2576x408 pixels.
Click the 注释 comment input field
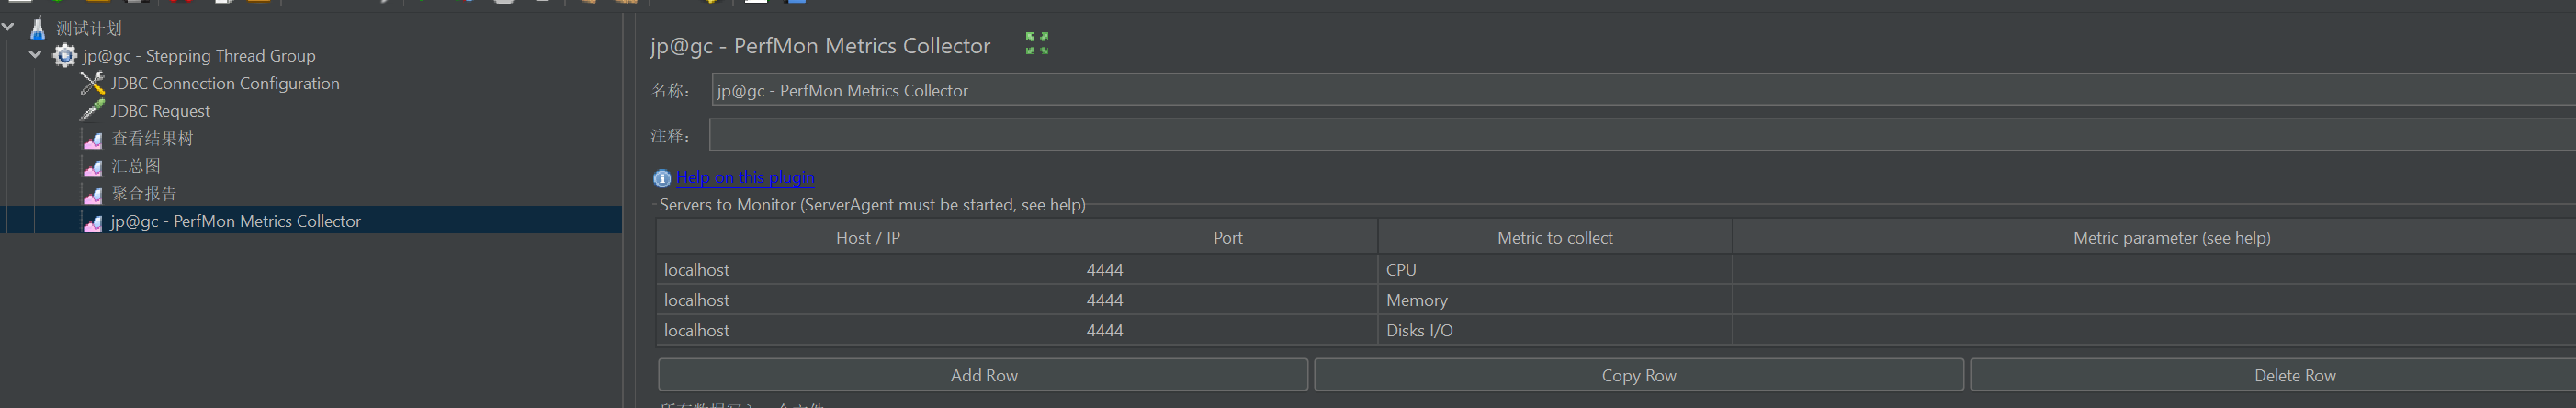[1642, 135]
